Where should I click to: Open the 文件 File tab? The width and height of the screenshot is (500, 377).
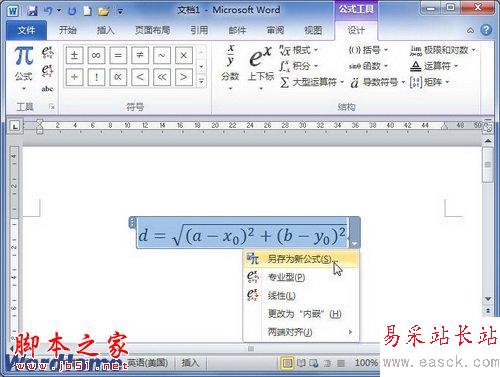pos(26,30)
